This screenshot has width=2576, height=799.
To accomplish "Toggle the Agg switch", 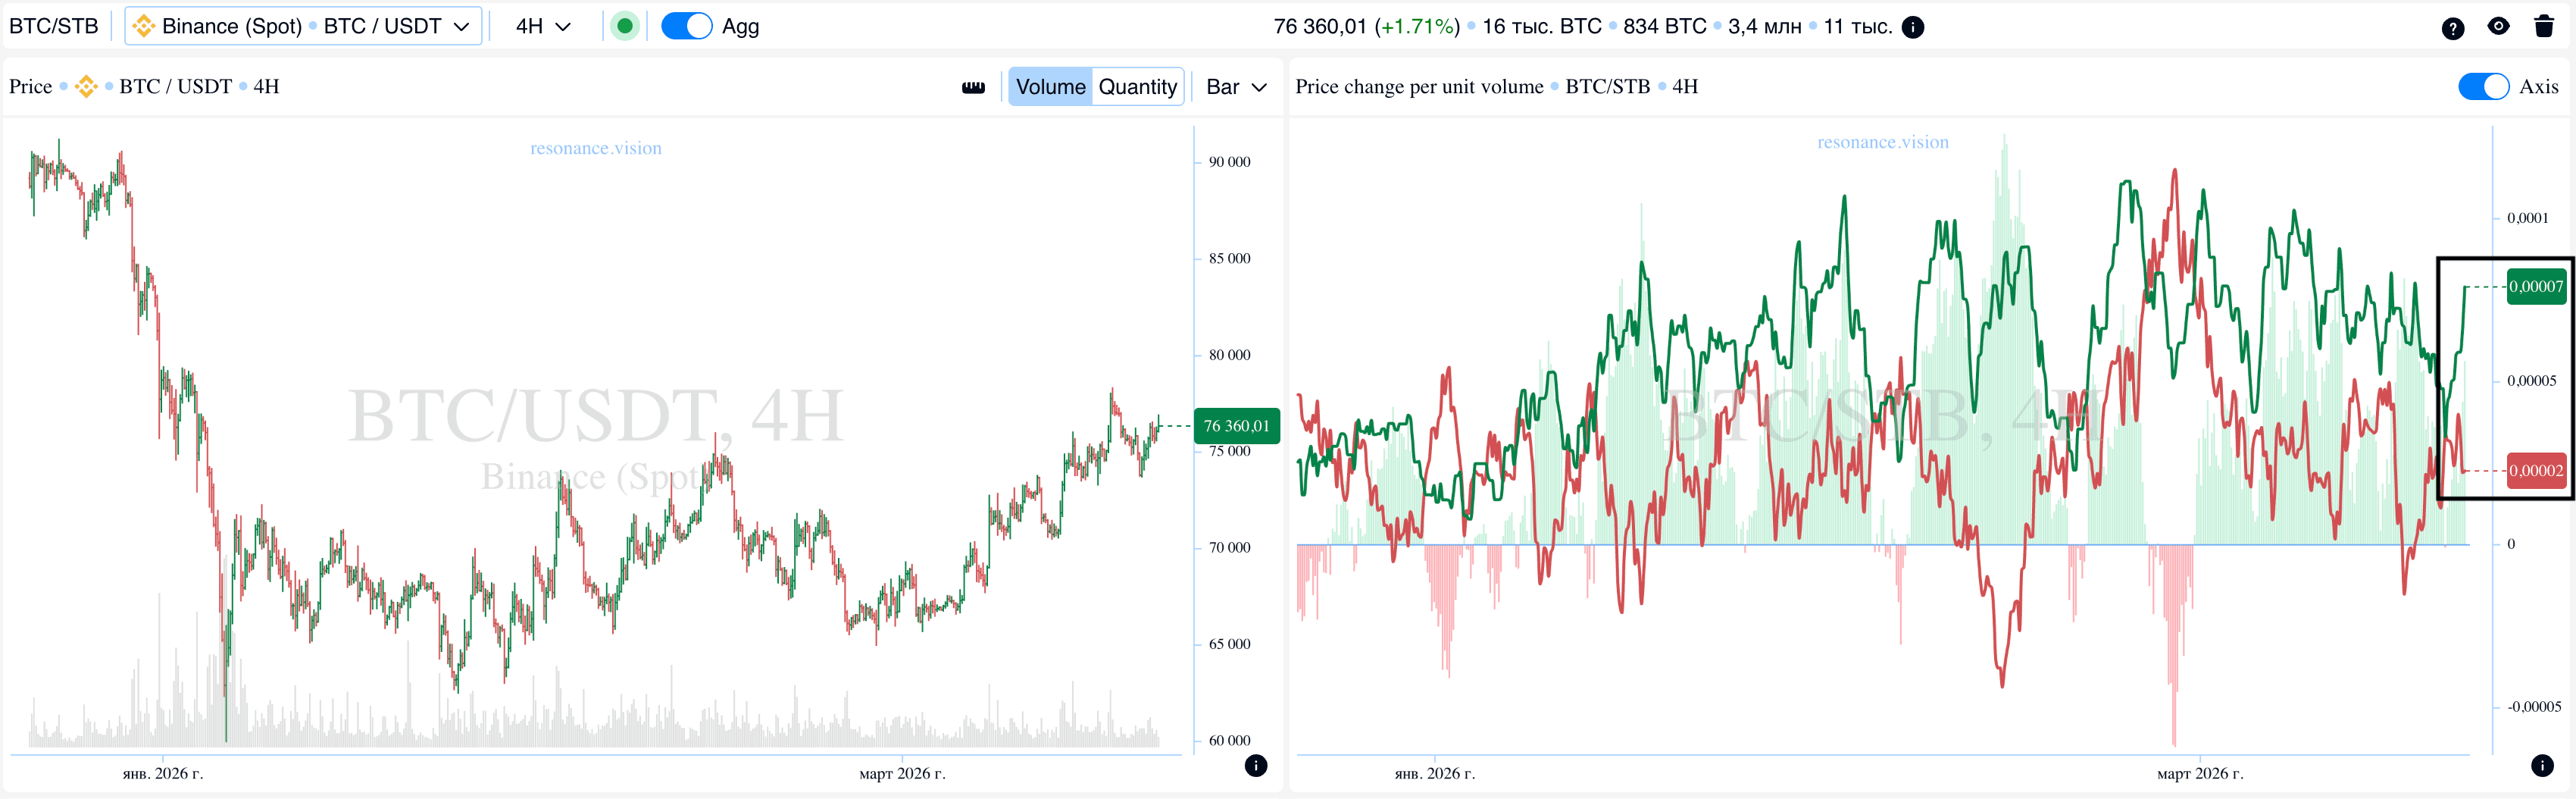I will (686, 26).
